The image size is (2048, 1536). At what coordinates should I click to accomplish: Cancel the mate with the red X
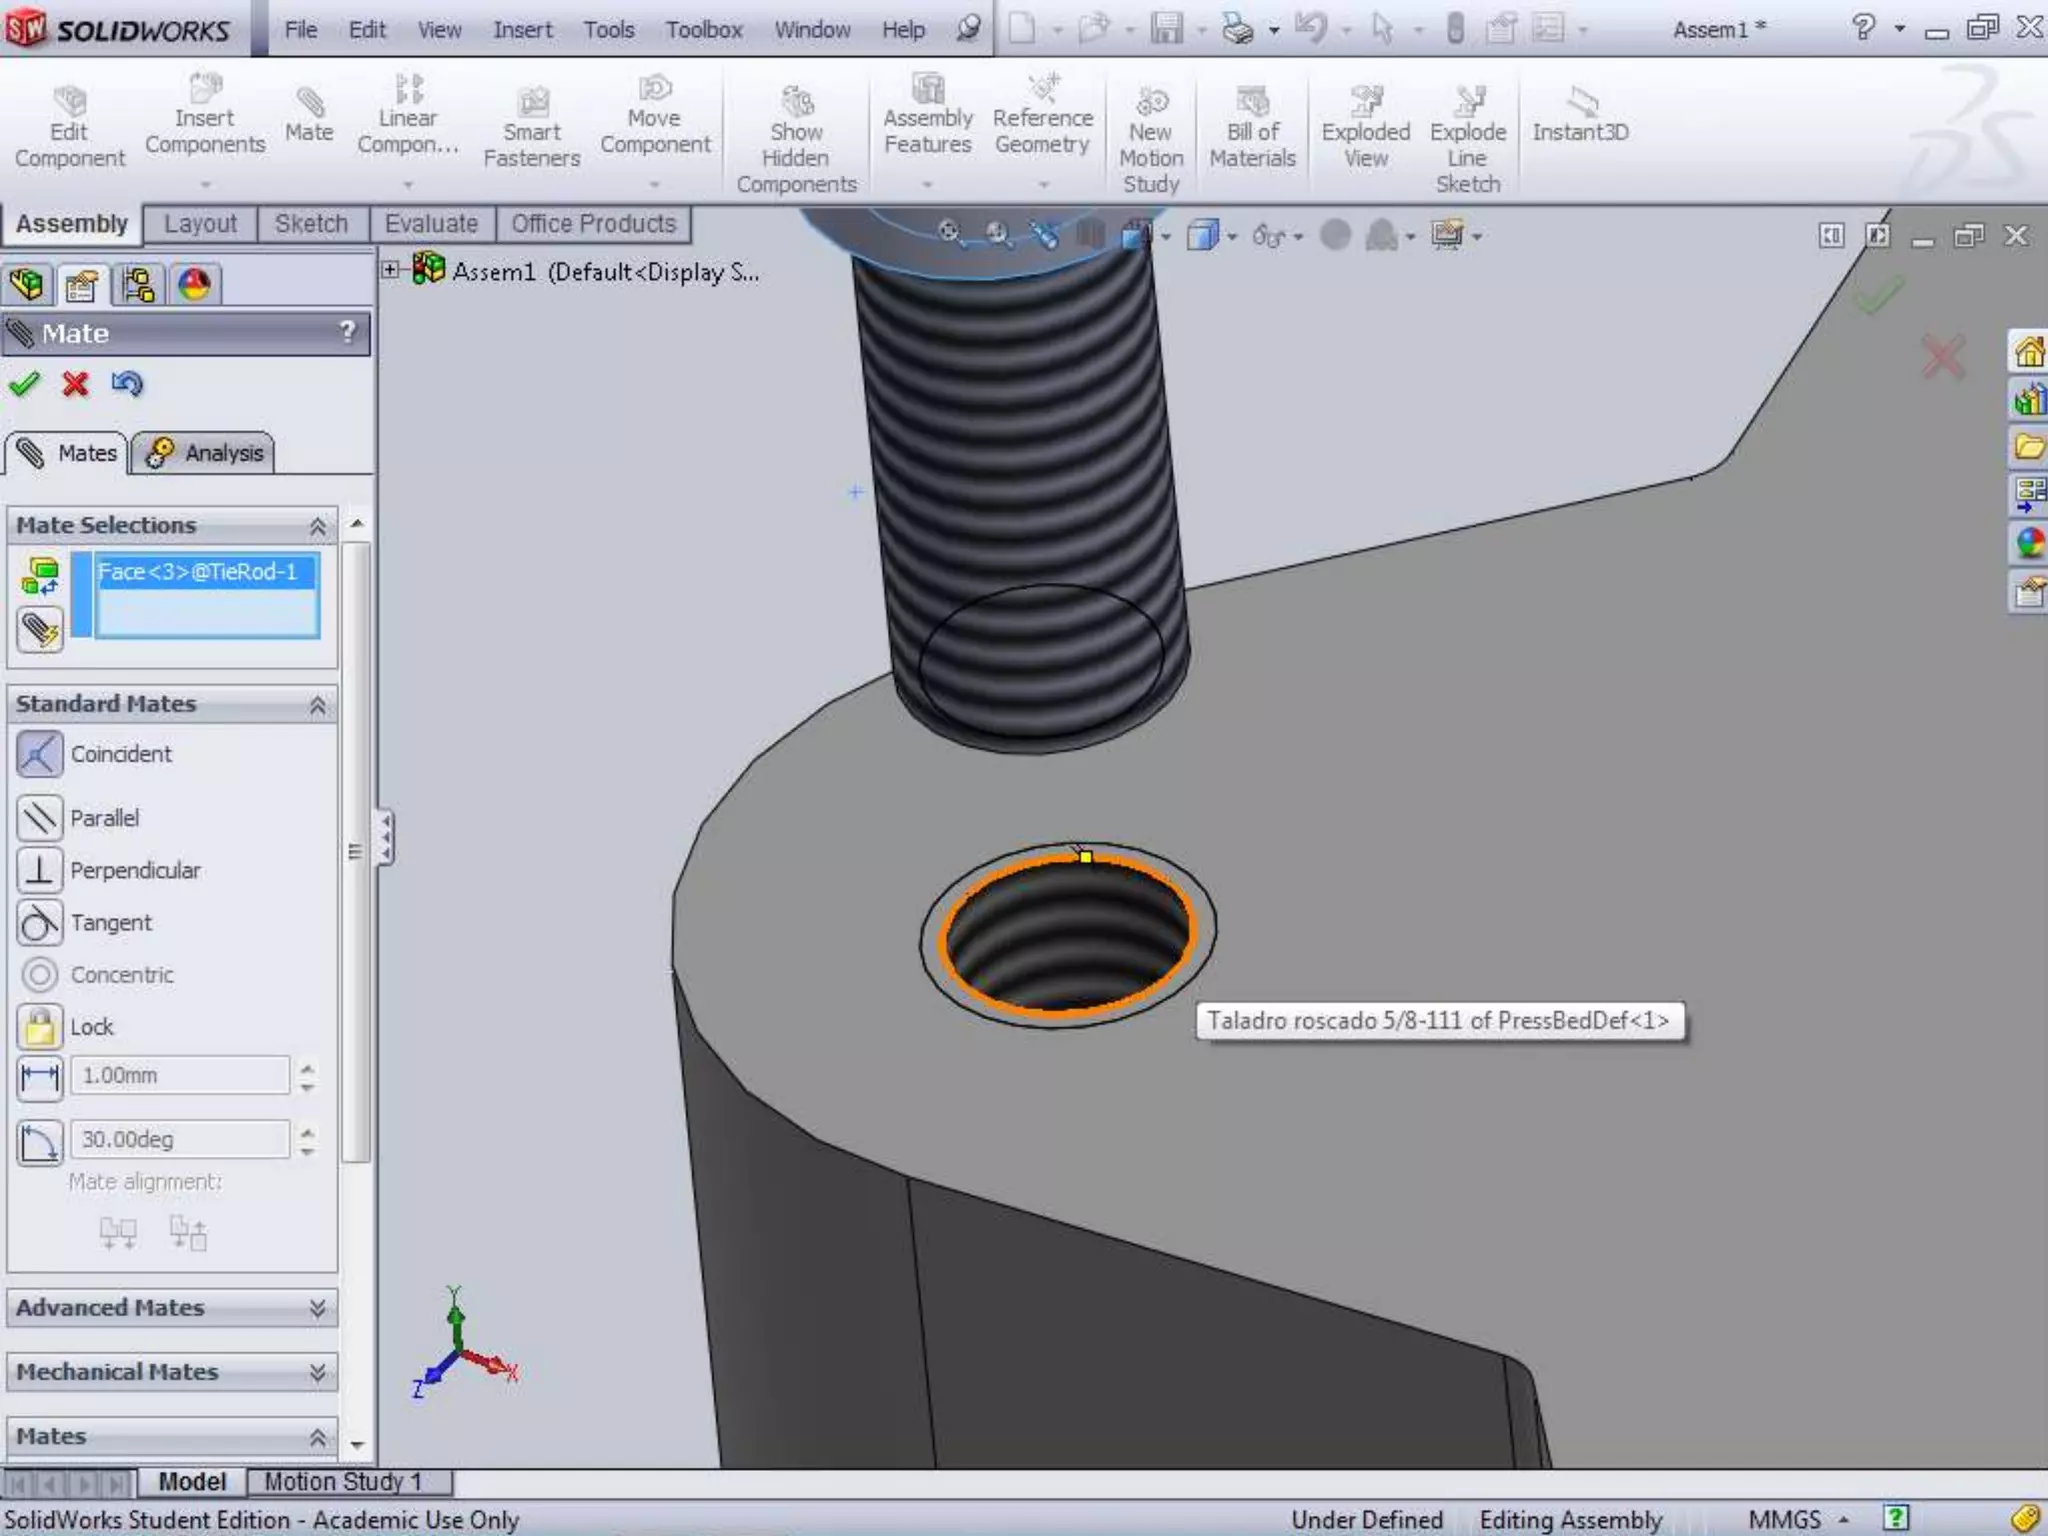(75, 384)
